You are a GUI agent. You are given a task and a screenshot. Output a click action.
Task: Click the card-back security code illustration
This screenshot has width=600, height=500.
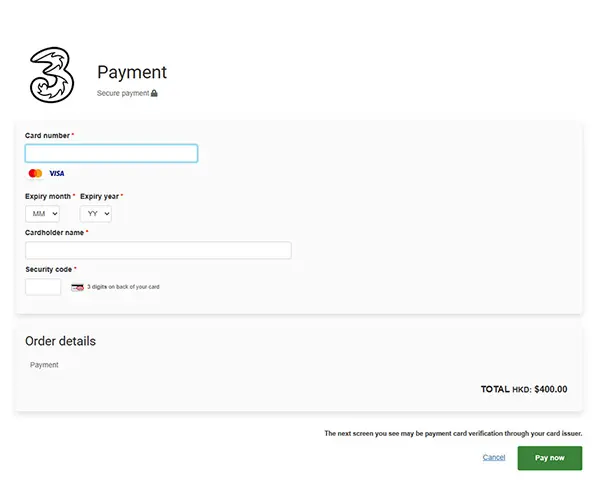[x=77, y=287]
